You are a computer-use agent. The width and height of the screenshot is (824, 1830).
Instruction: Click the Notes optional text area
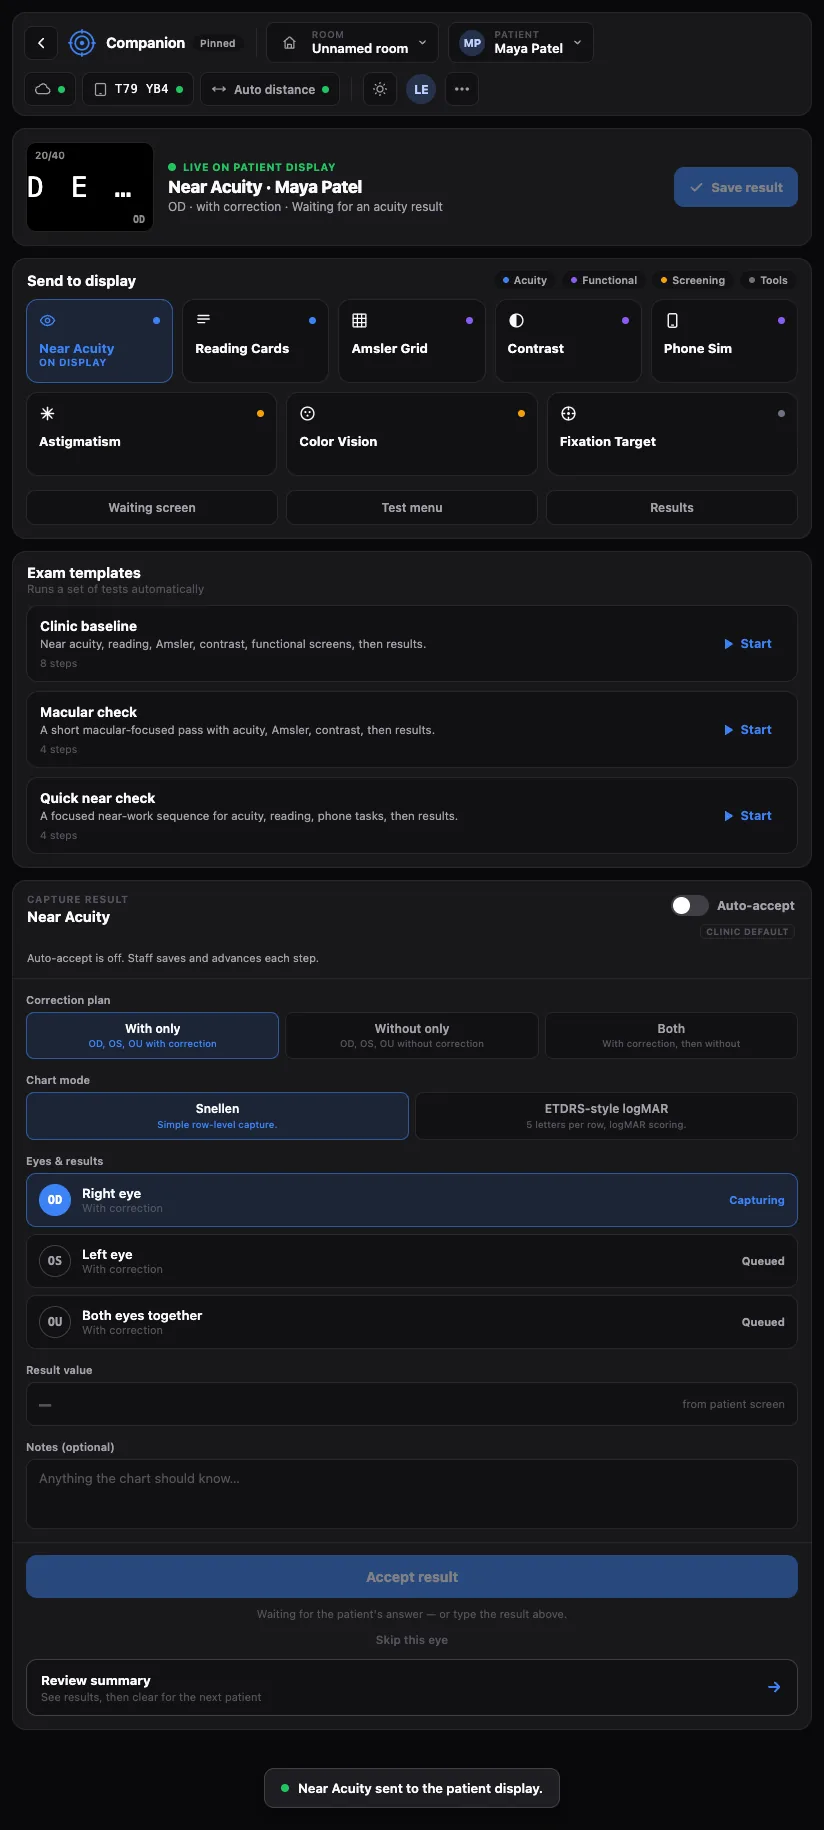pos(412,1494)
